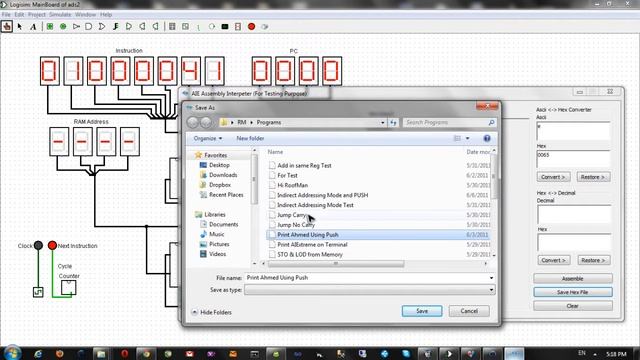Toggle the Clock pin in circuit
Image resolution: width=640 pixels, height=360 pixels.
coord(38,245)
